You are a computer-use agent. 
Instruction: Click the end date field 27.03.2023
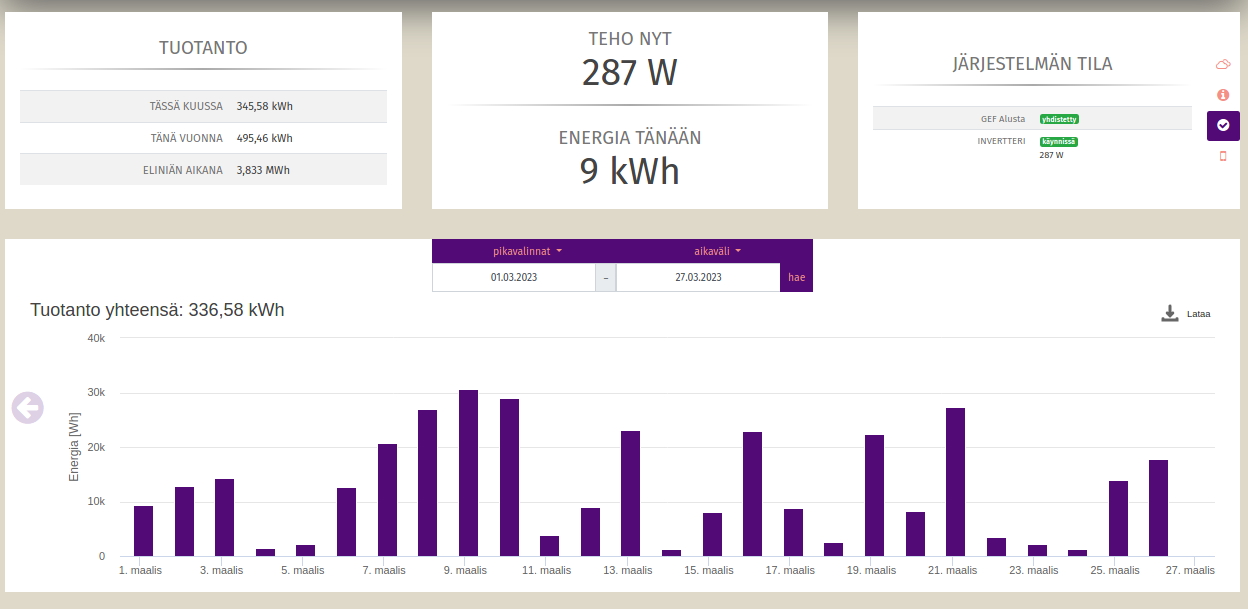(x=697, y=277)
